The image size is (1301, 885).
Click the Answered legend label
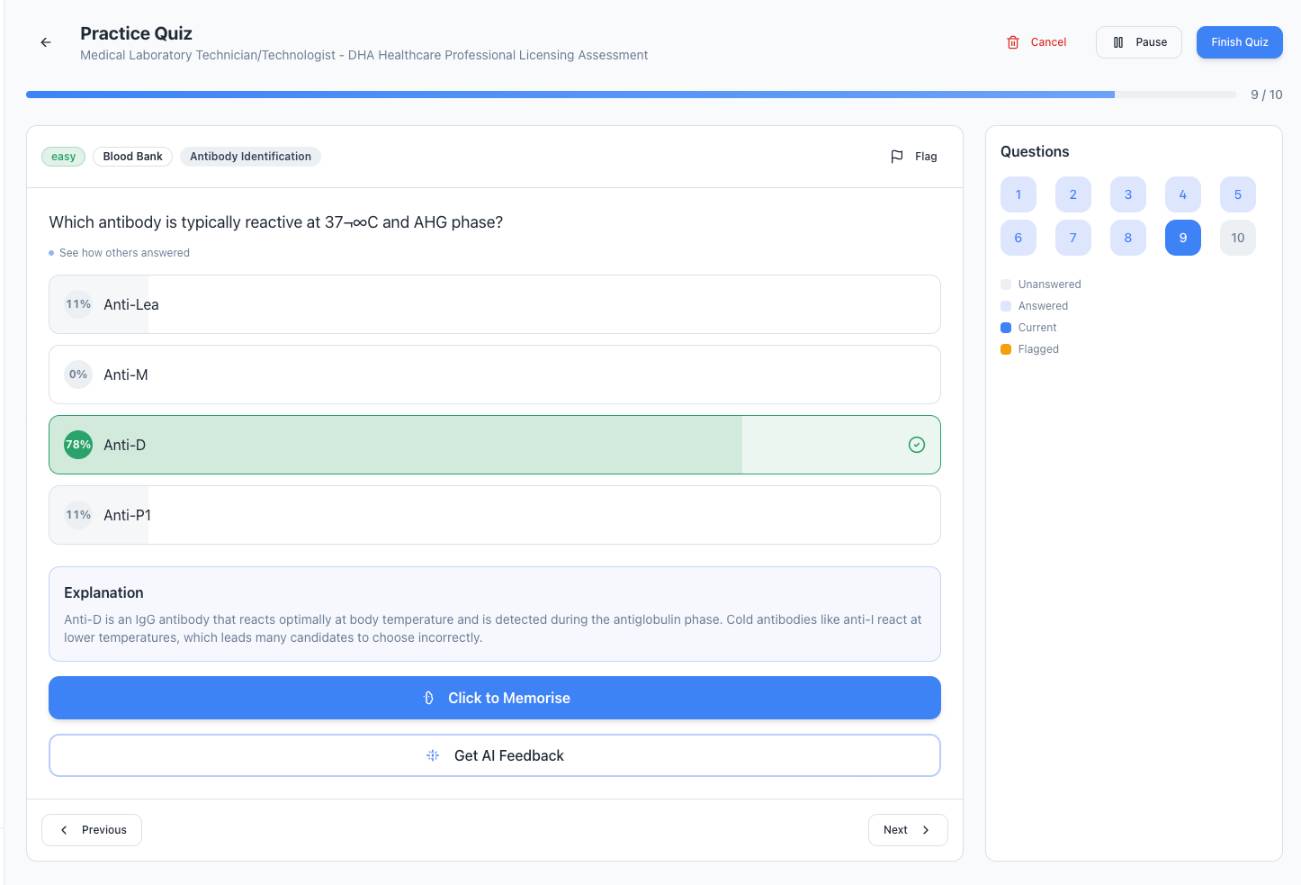pos(1043,306)
